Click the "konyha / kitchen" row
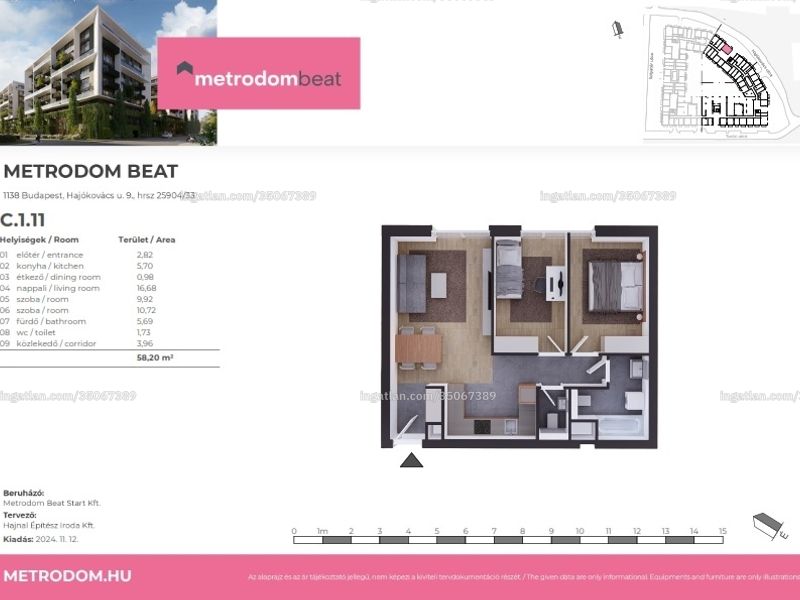Viewport: 800px width, 600px height. click(x=77, y=266)
